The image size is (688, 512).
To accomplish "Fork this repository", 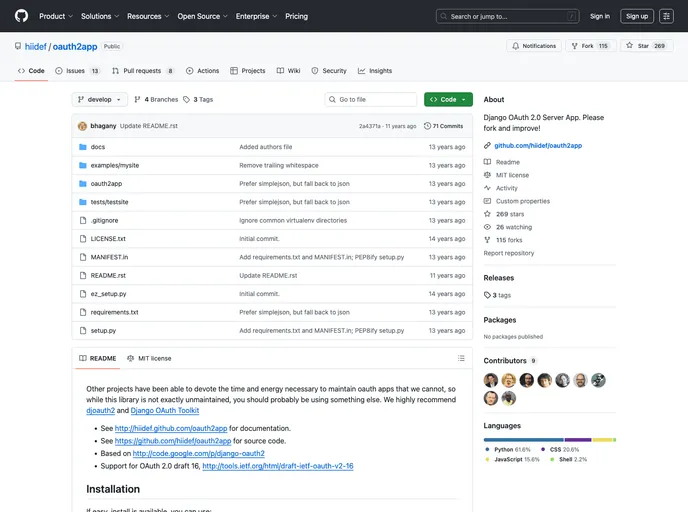I will pyautogui.click(x=591, y=46).
